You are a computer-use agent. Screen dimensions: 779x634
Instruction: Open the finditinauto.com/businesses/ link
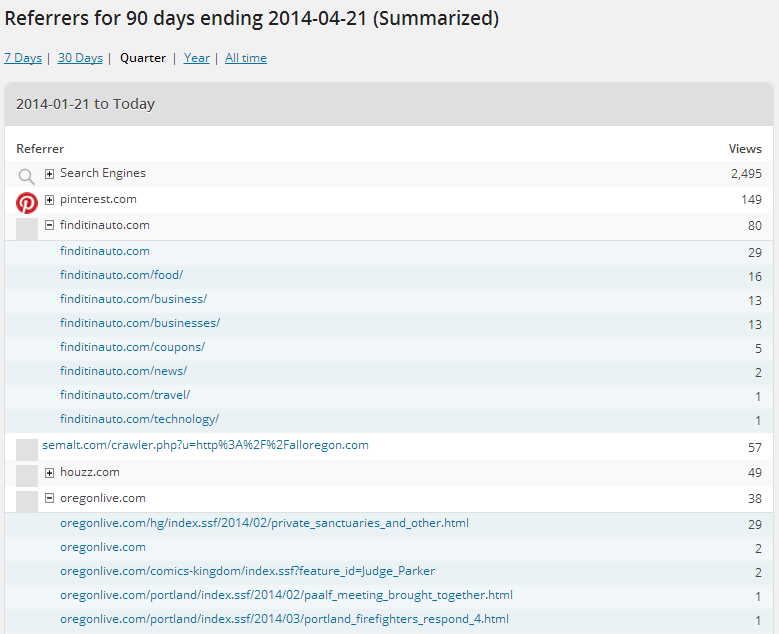(140, 323)
